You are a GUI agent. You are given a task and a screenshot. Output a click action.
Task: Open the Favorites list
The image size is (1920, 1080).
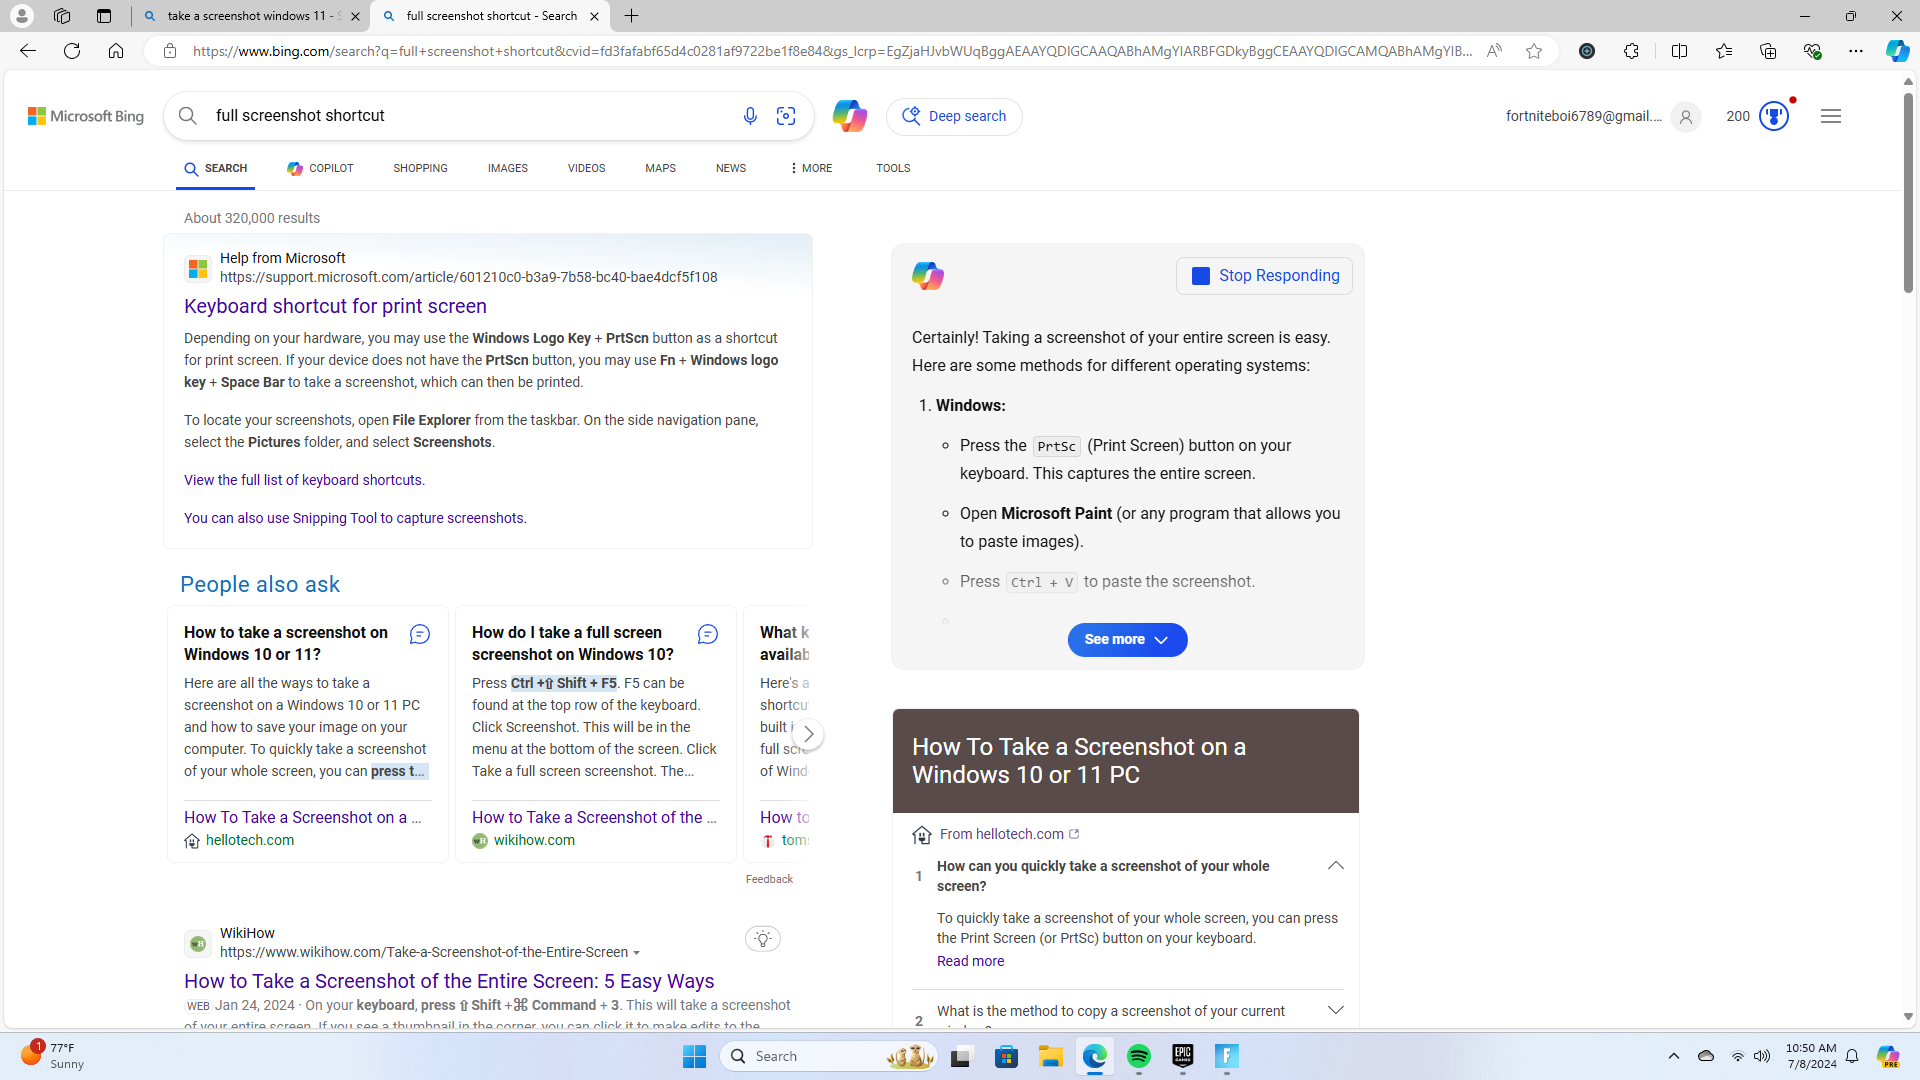tap(1724, 51)
